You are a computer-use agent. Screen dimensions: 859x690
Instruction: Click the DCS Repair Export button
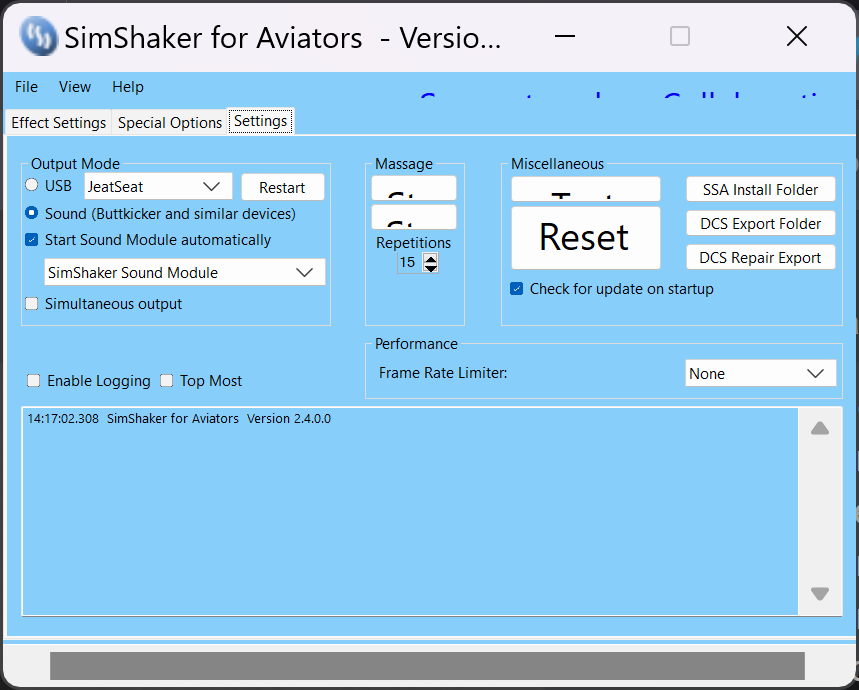(x=760, y=257)
